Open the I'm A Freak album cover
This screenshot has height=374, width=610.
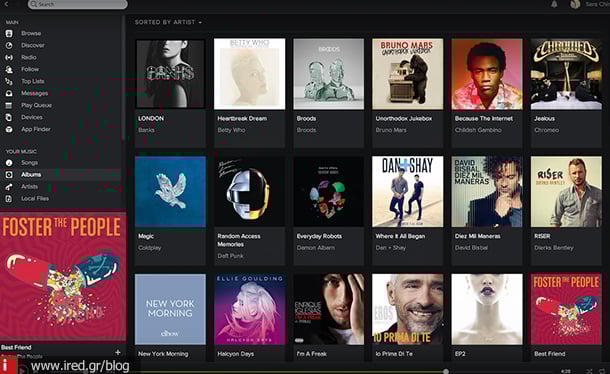point(329,309)
